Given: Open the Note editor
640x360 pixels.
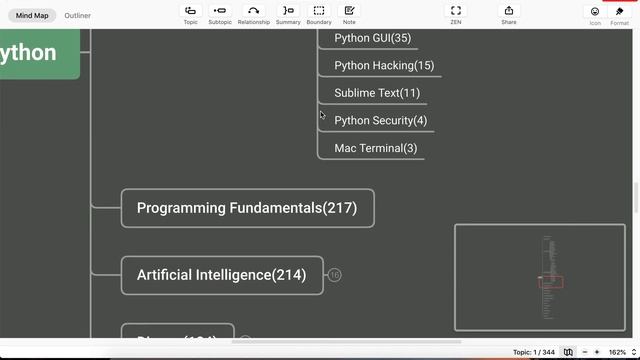Looking at the screenshot, I should click(x=349, y=15).
